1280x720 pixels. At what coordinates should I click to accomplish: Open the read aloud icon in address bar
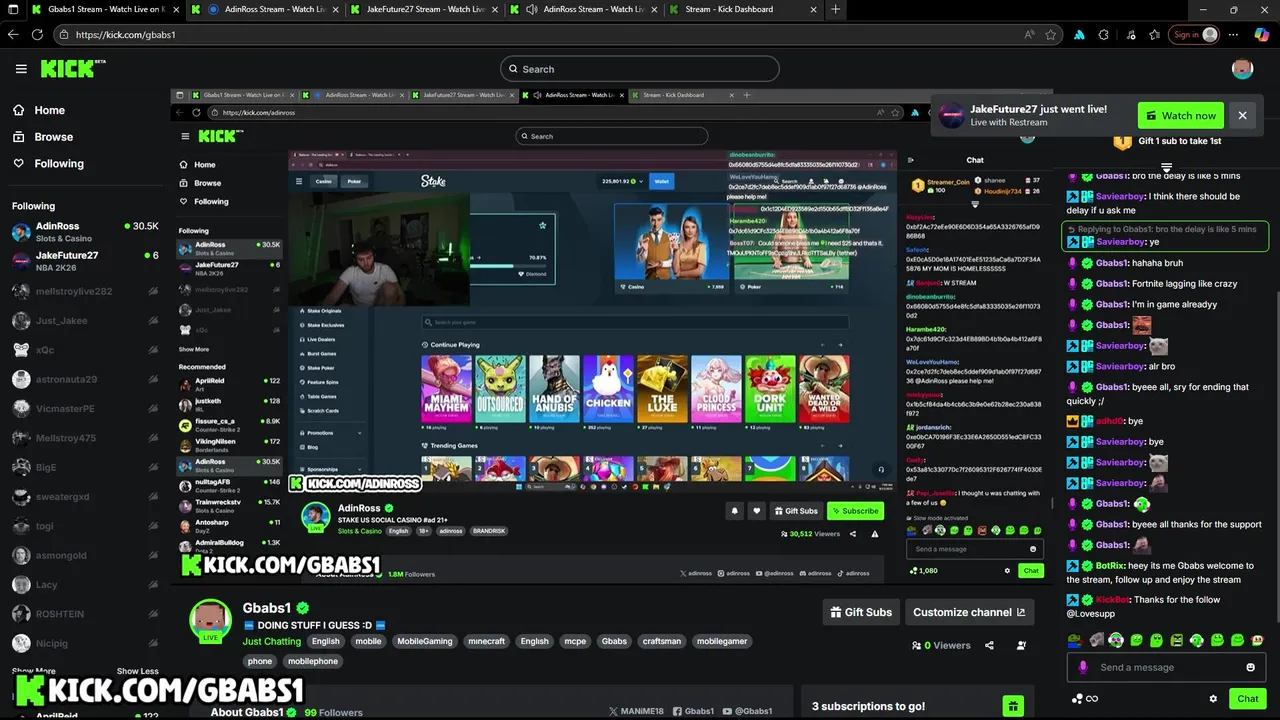(x=1028, y=34)
